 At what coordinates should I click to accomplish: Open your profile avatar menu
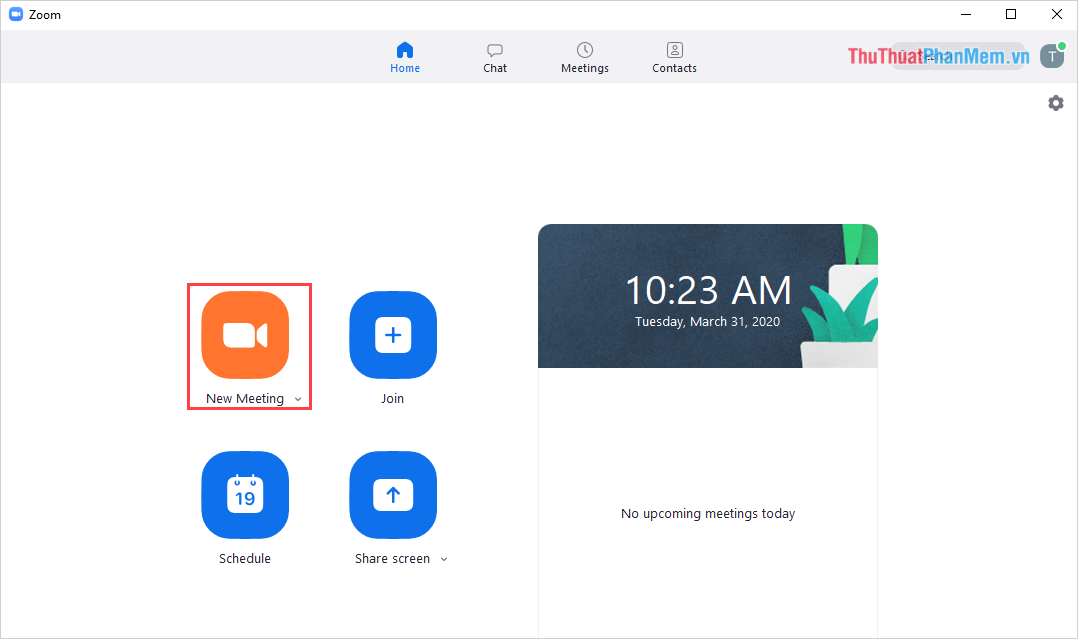(1052, 56)
